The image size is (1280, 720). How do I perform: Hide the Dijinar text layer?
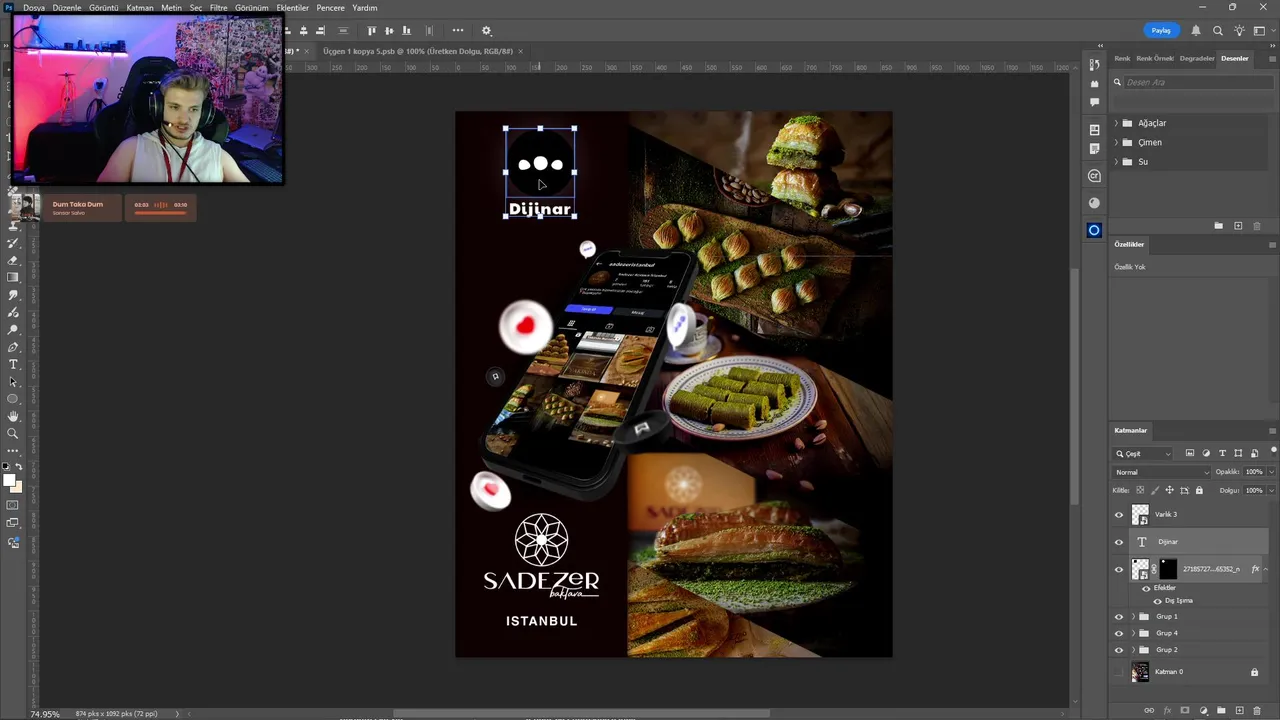pos(1119,542)
